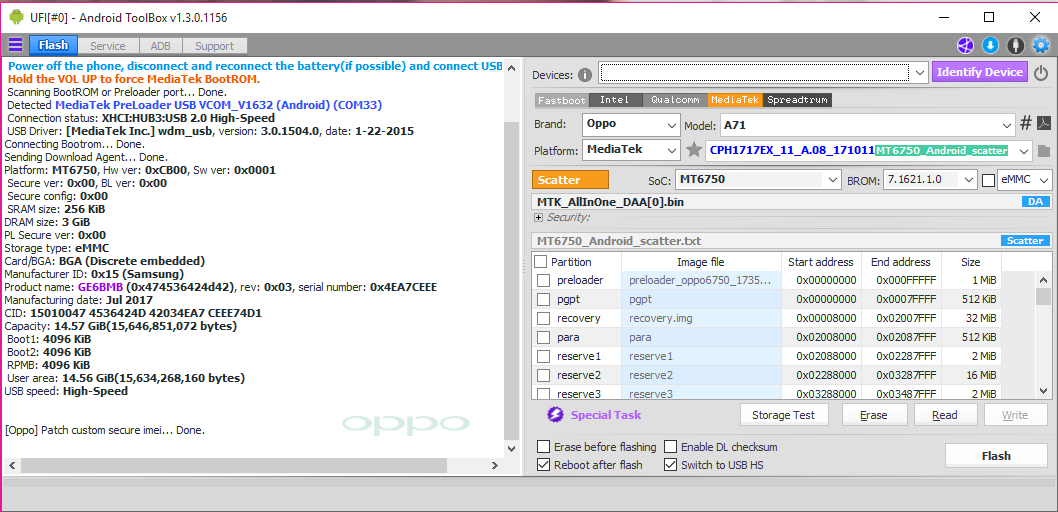Select the Fastboot chipset tab
Screen dimensions: 1058x512
click(562, 100)
